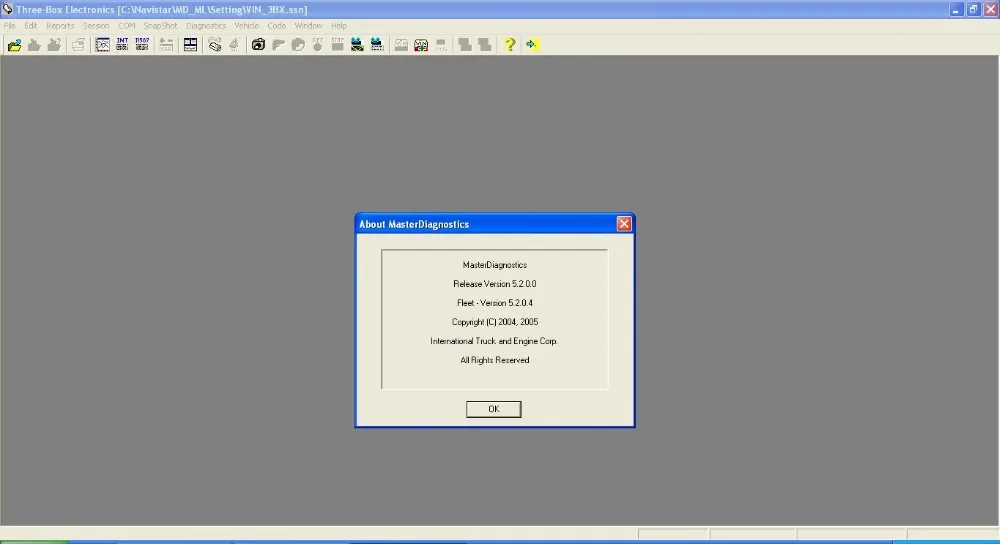The height and width of the screenshot is (544, 1000).
Task: Click the 'Copyright (C) 2004, 2005' text
Action: click(494, 322)
